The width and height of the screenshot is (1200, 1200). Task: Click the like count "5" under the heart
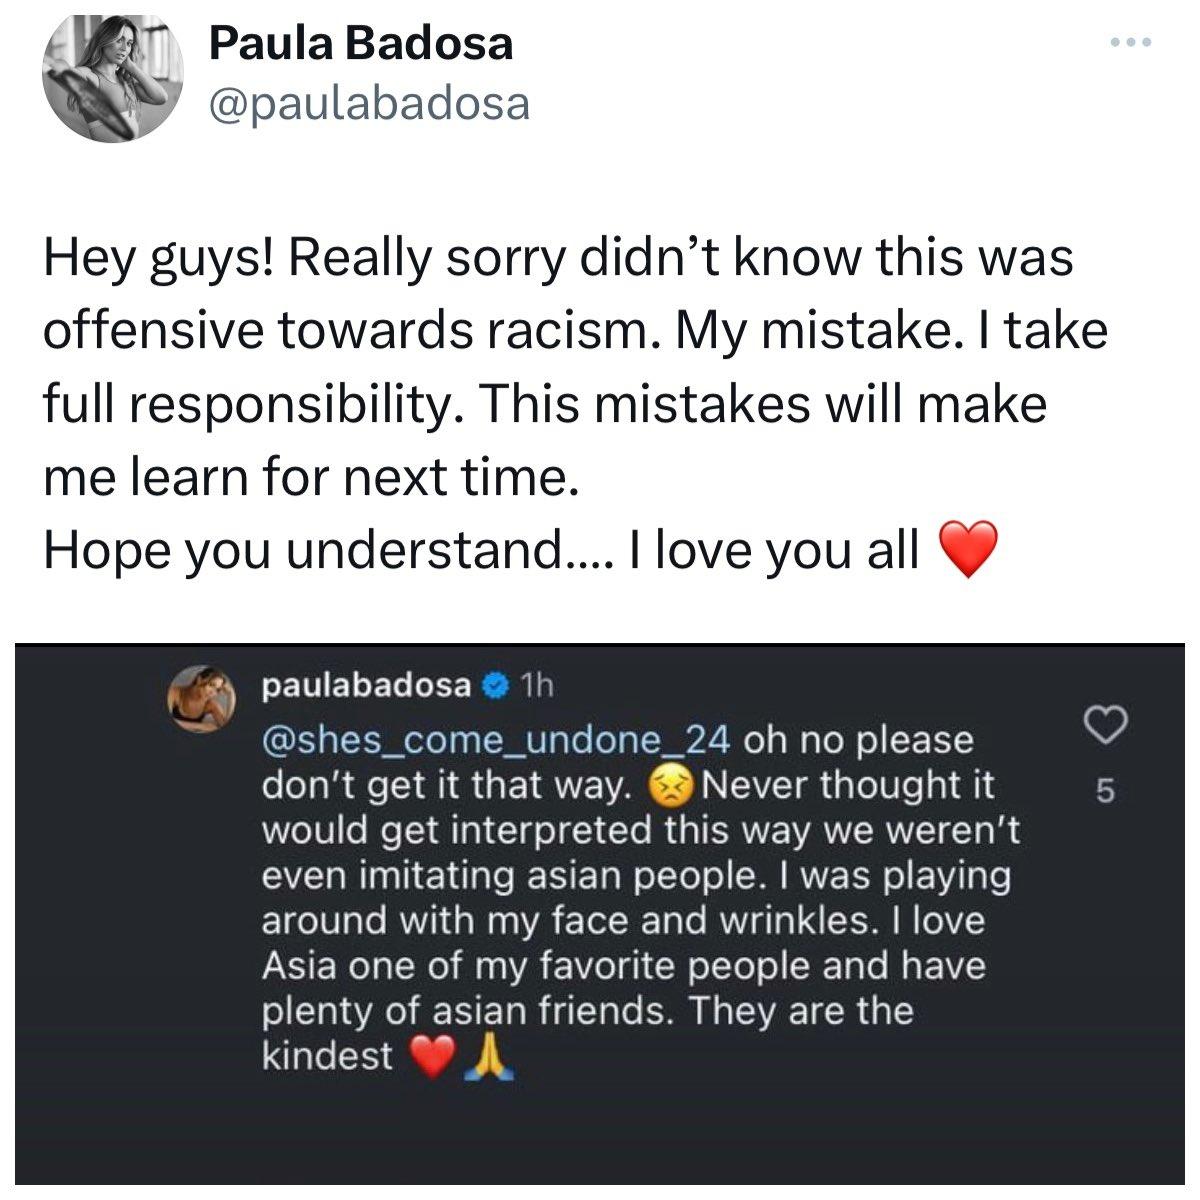pos(1103,793)
